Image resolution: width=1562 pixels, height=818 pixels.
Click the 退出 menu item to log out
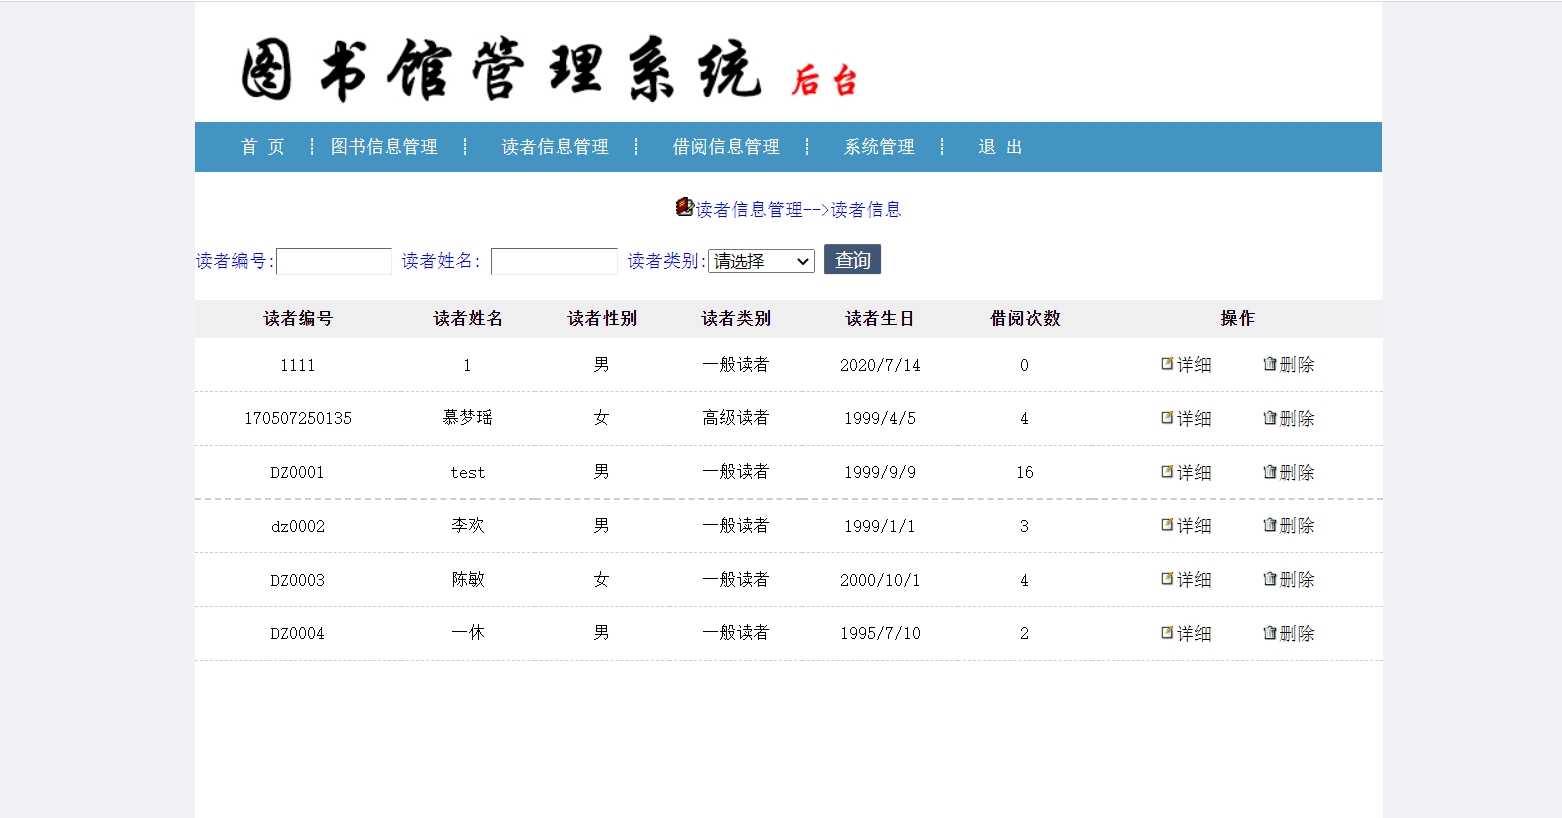pyautogui.click(x=1000, y=147)
